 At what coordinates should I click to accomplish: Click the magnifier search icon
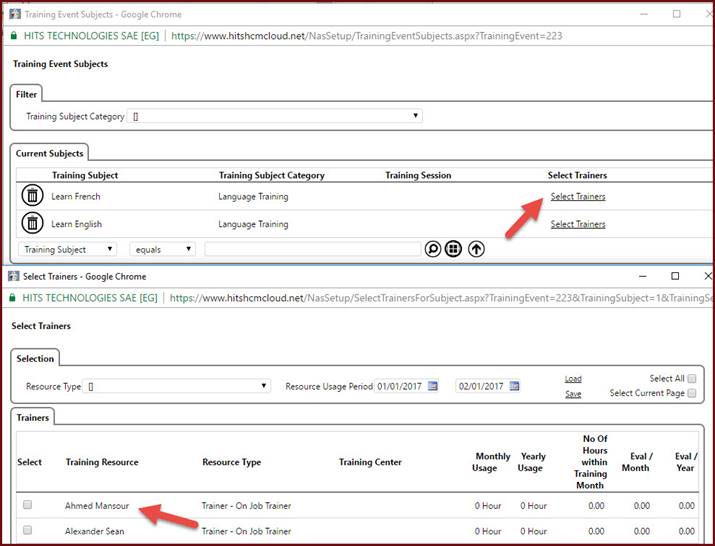[433, 249]
